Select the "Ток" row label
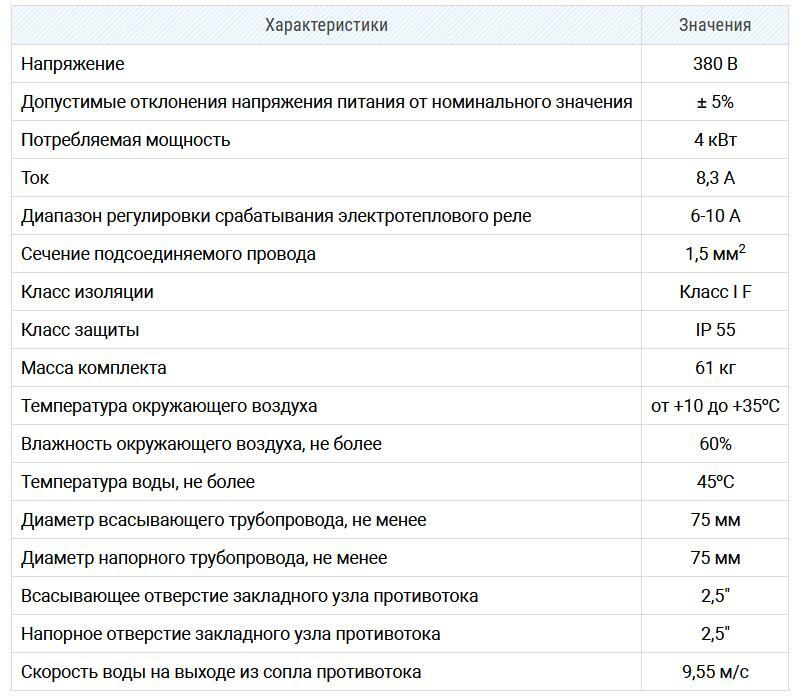This screenshot has width=800, height=698. coord(35,178)
